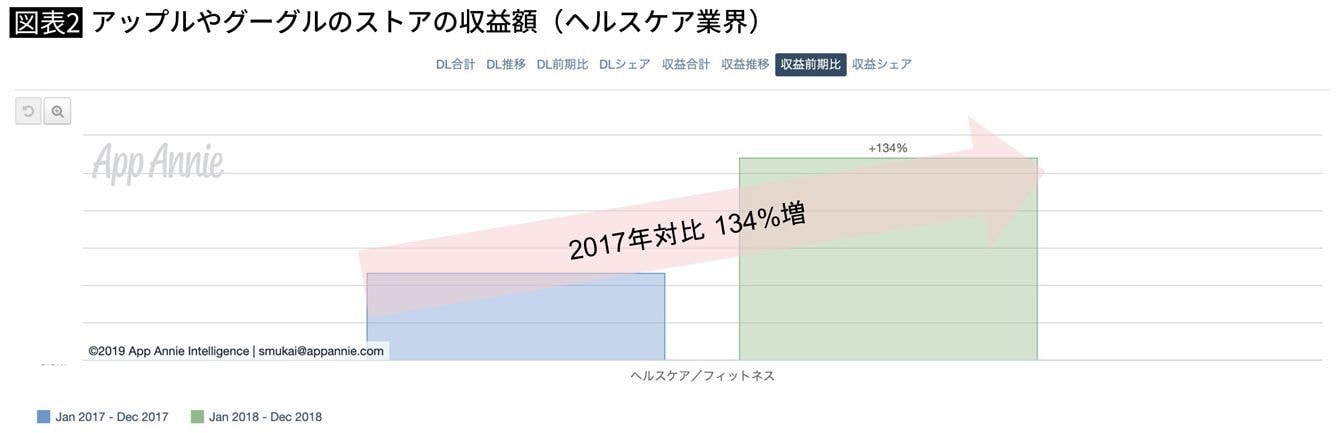1340x433 pixels.
Task: Click the App Annie watermark logo
Action: [x=158, y=162]
